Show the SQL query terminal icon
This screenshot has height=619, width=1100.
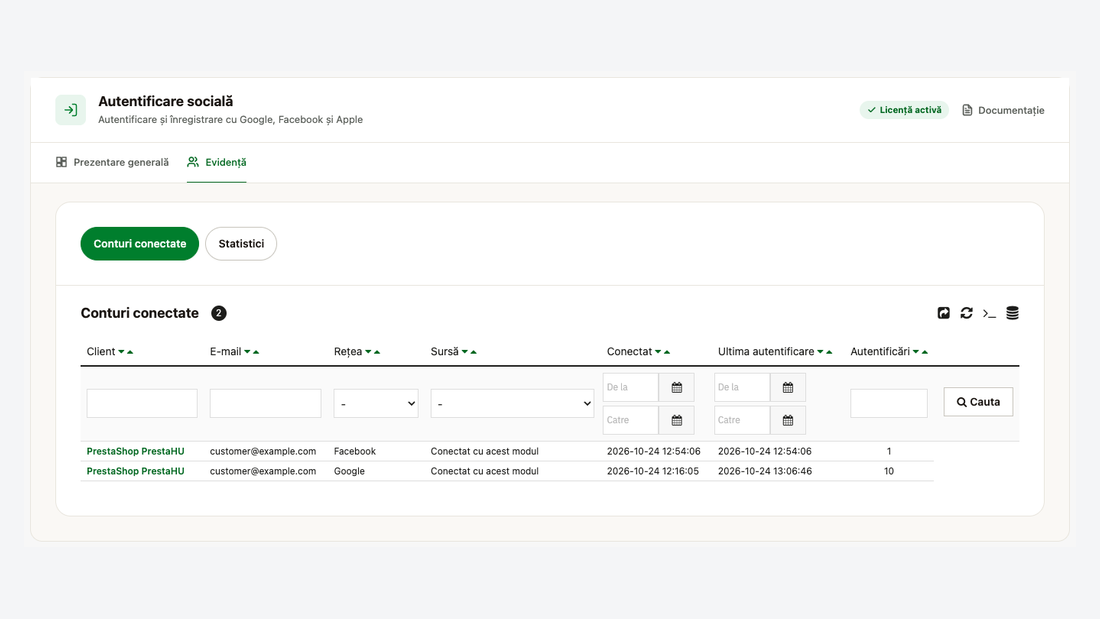(989, 314)
